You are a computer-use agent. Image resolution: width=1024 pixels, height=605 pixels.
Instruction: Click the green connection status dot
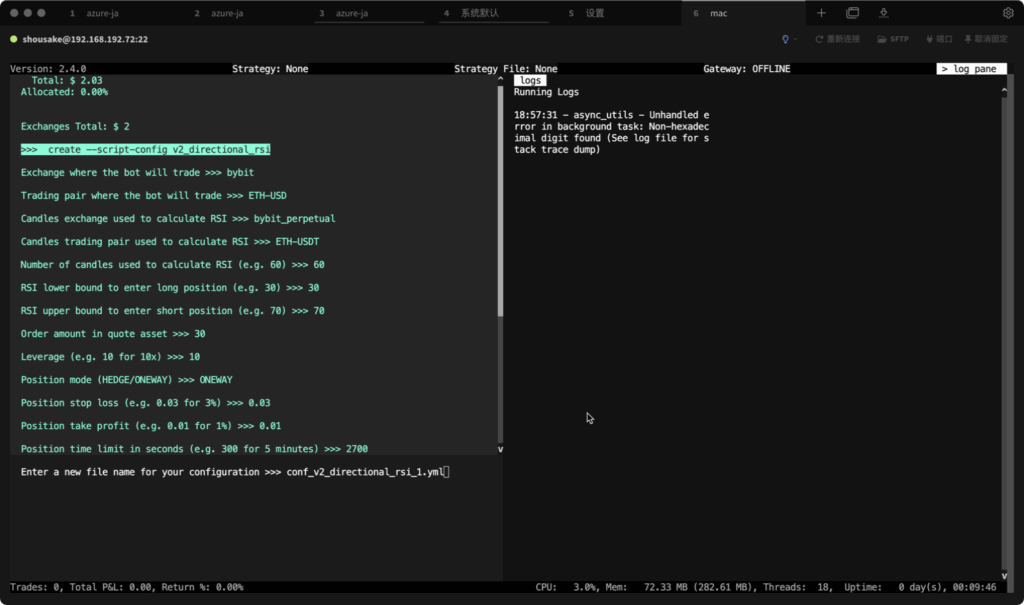14,39
